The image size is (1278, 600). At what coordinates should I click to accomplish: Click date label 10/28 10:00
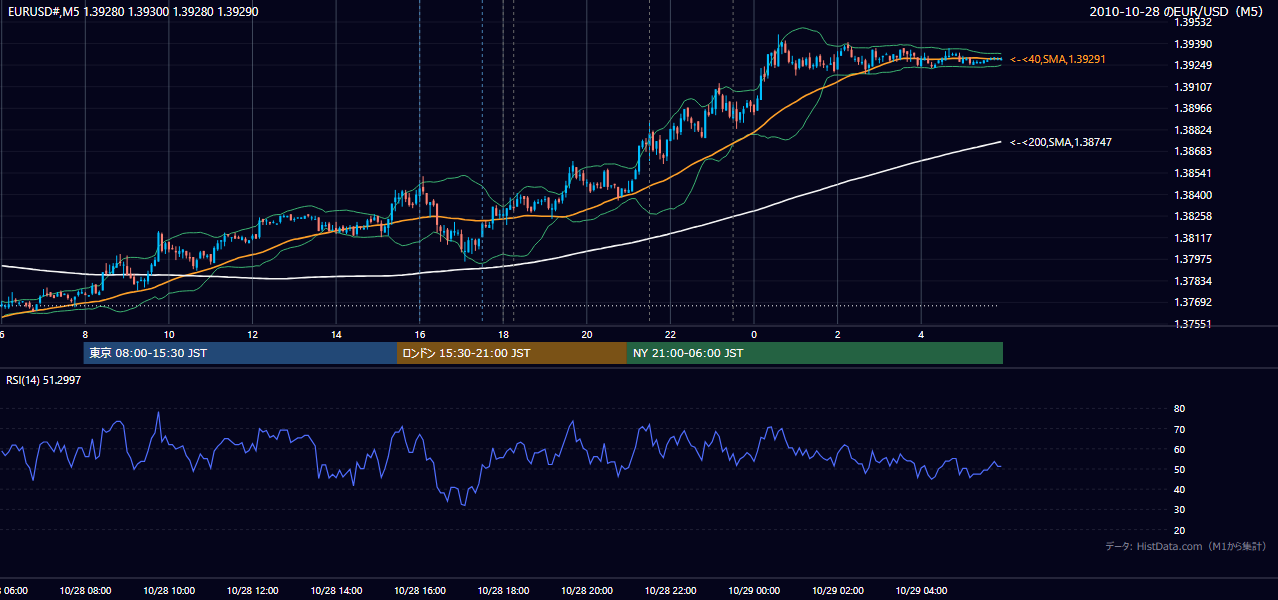[x=169, y=591]
